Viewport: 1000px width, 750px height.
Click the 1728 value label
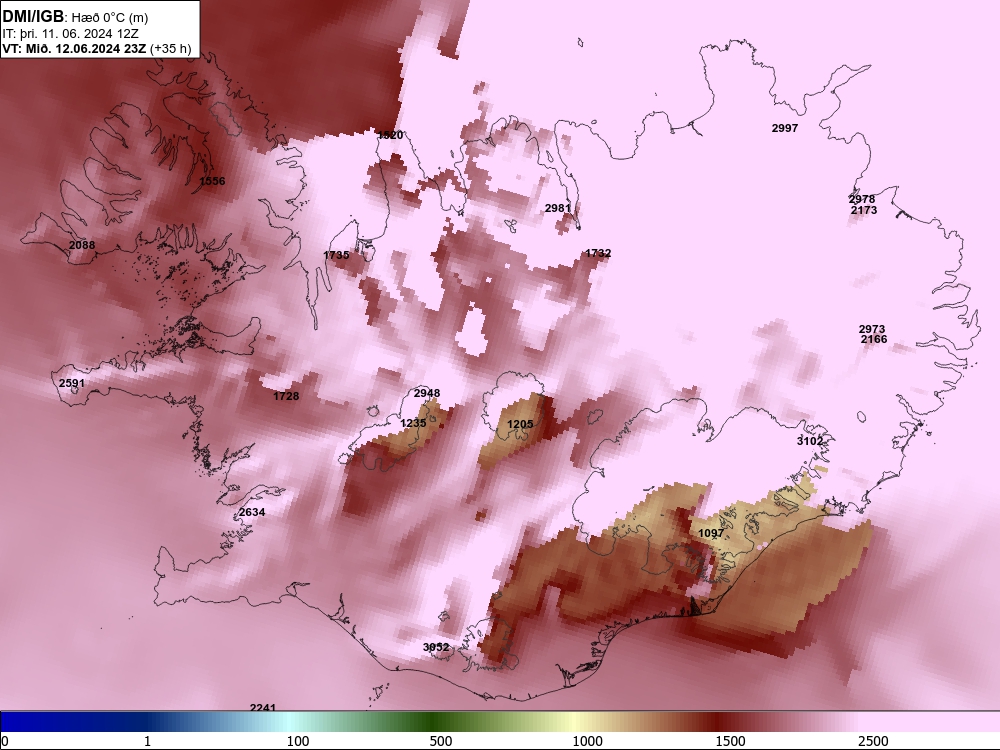[286, 396]
